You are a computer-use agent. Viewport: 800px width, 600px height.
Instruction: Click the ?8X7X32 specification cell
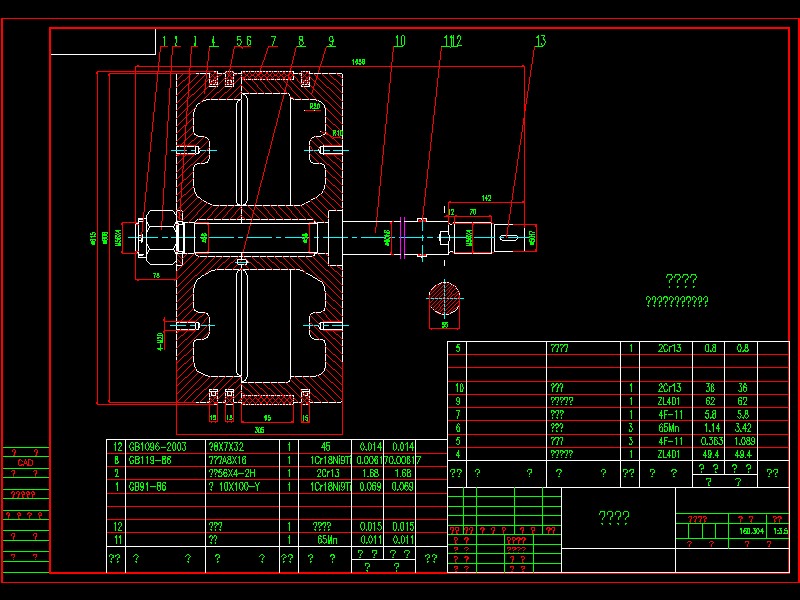(x=226, y=447)
